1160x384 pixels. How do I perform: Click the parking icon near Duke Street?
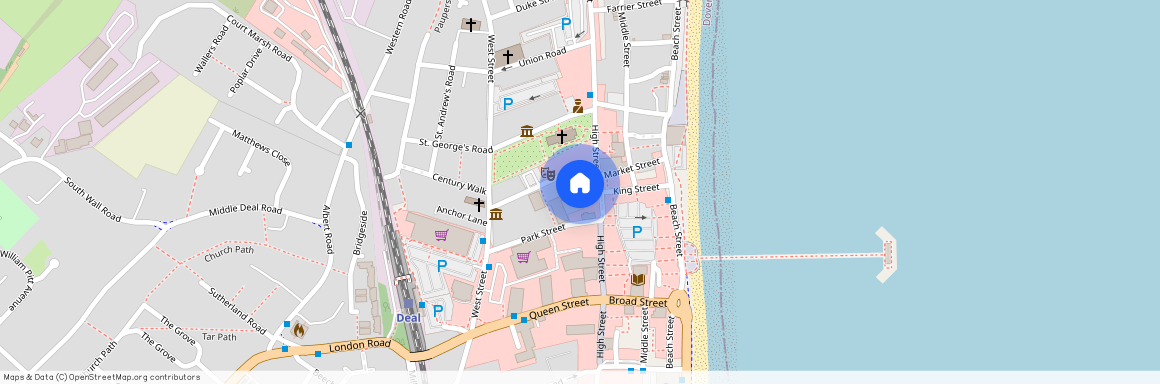click(x=566, y=23)
